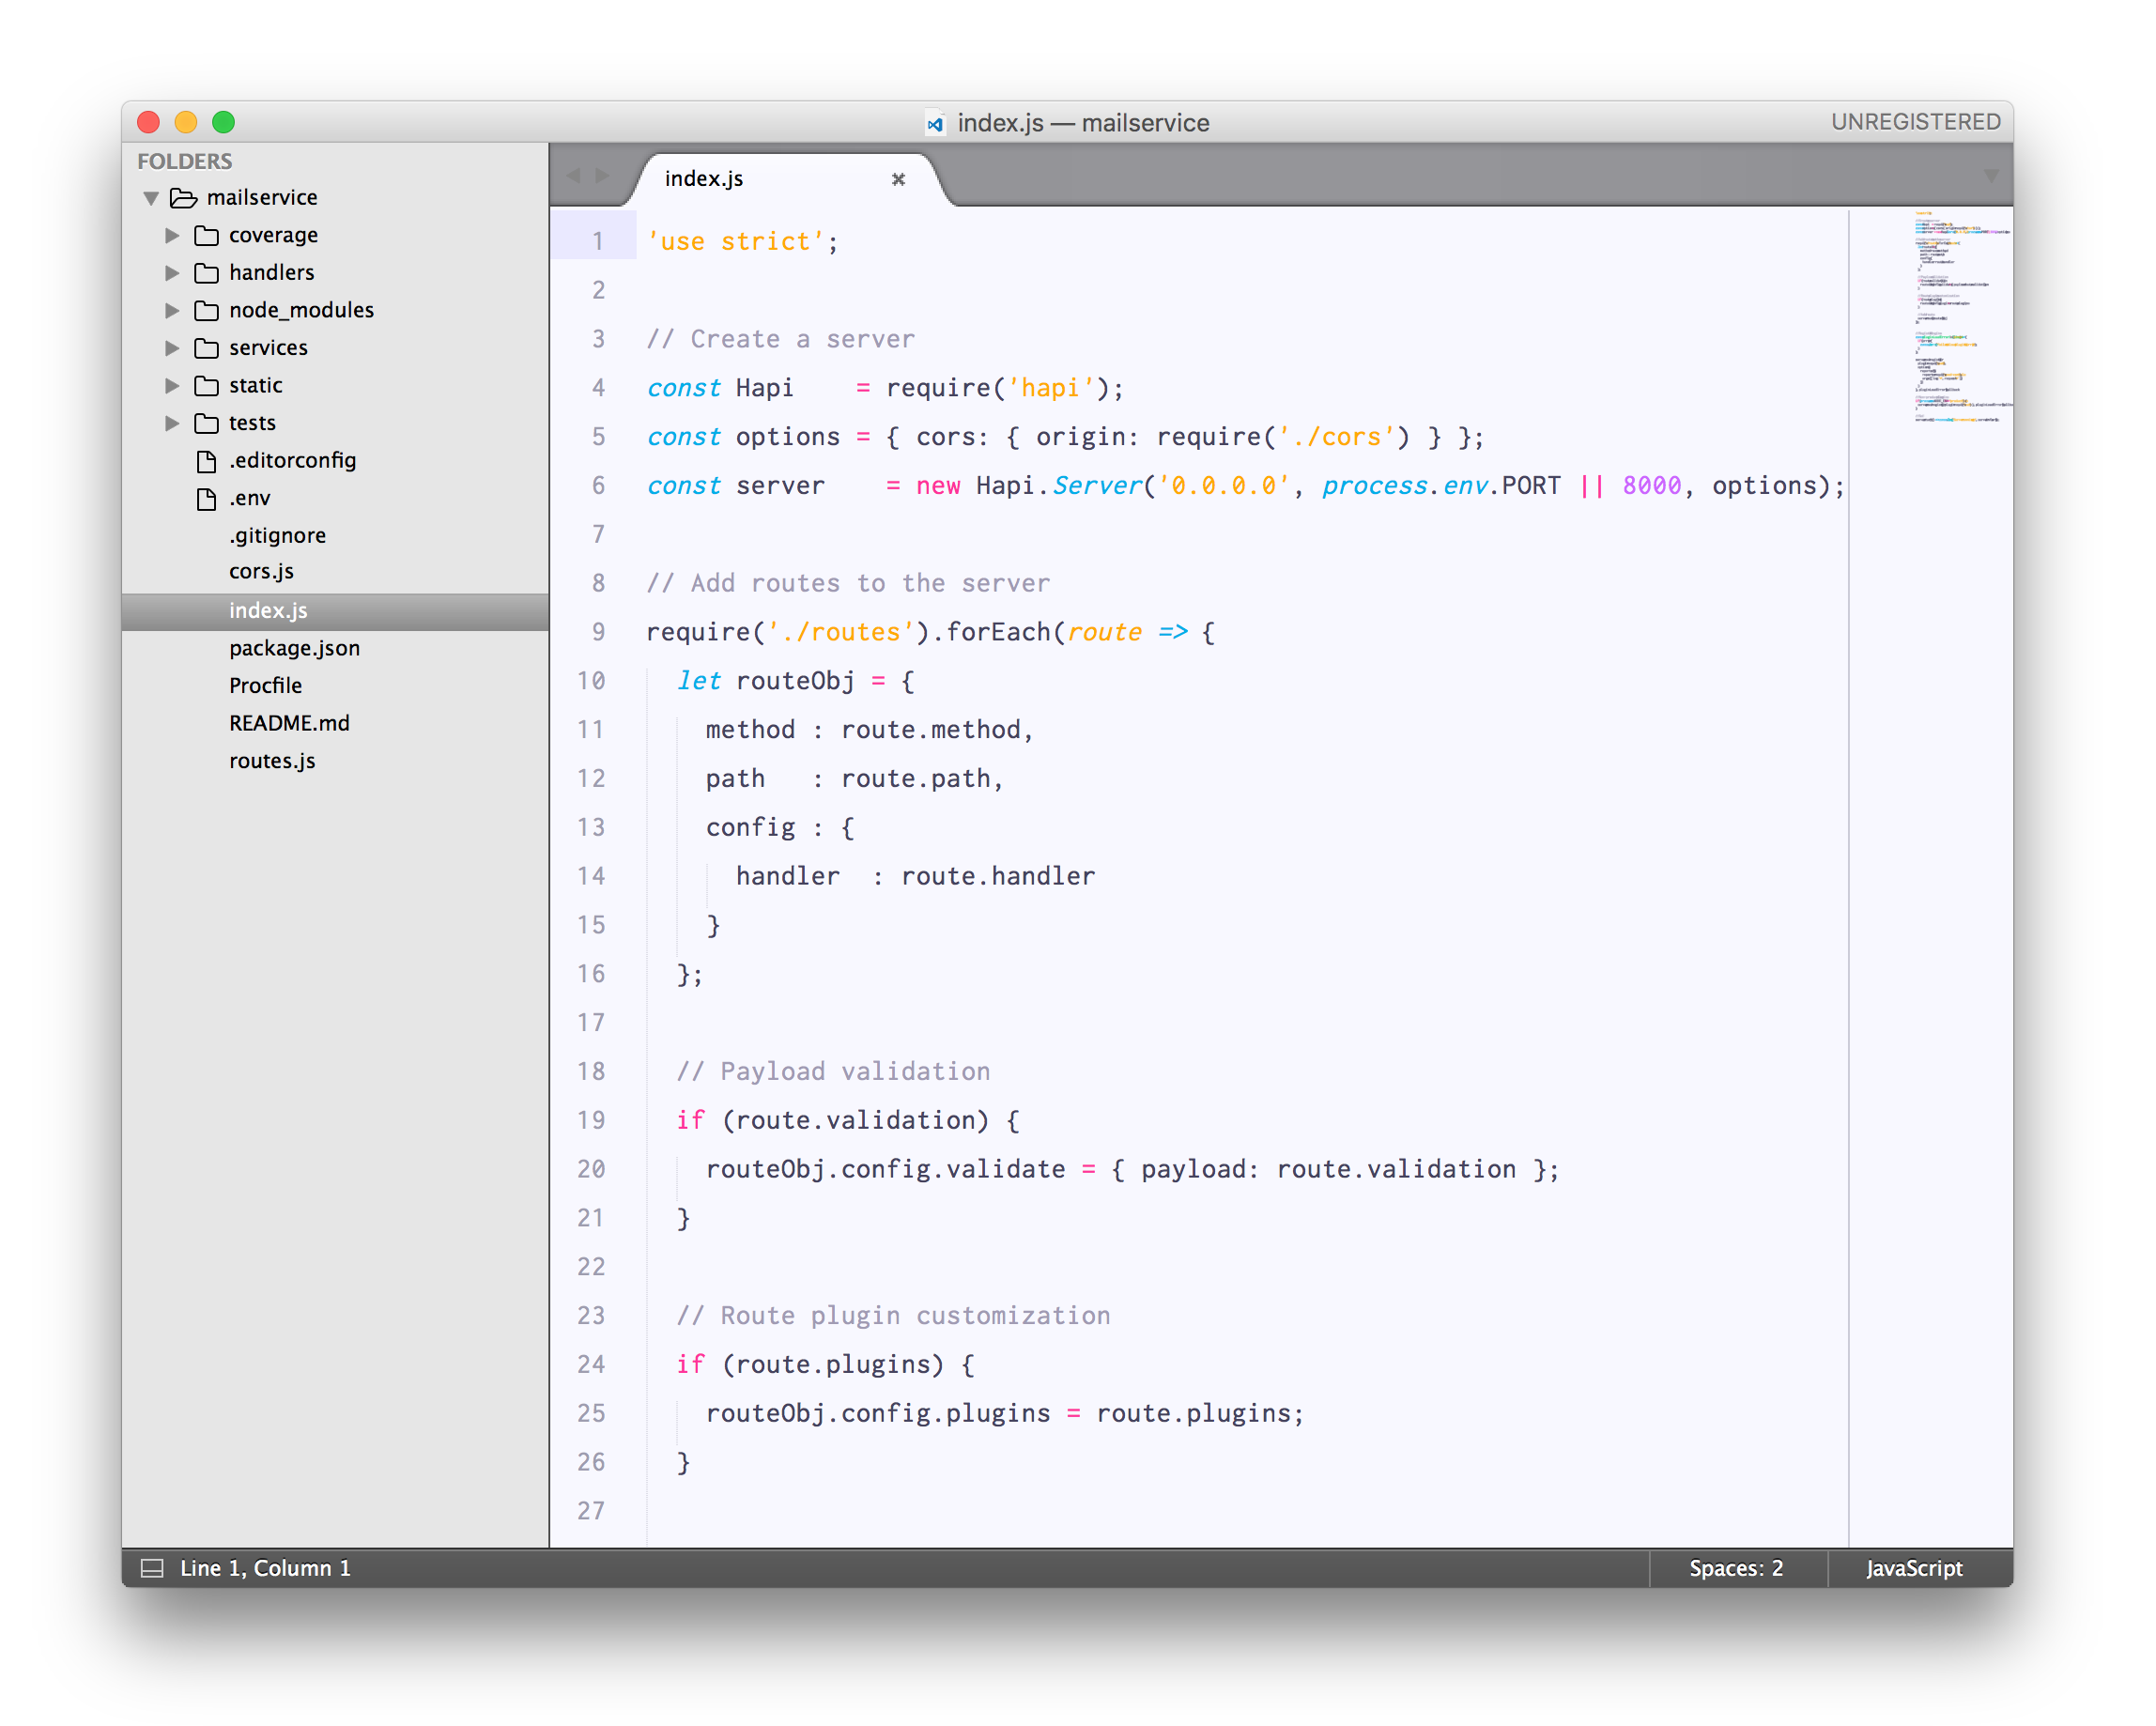Viewport: 2156px width, 1726px height.
Task: Open package.json in the sidebar
Action: (294, 648)
